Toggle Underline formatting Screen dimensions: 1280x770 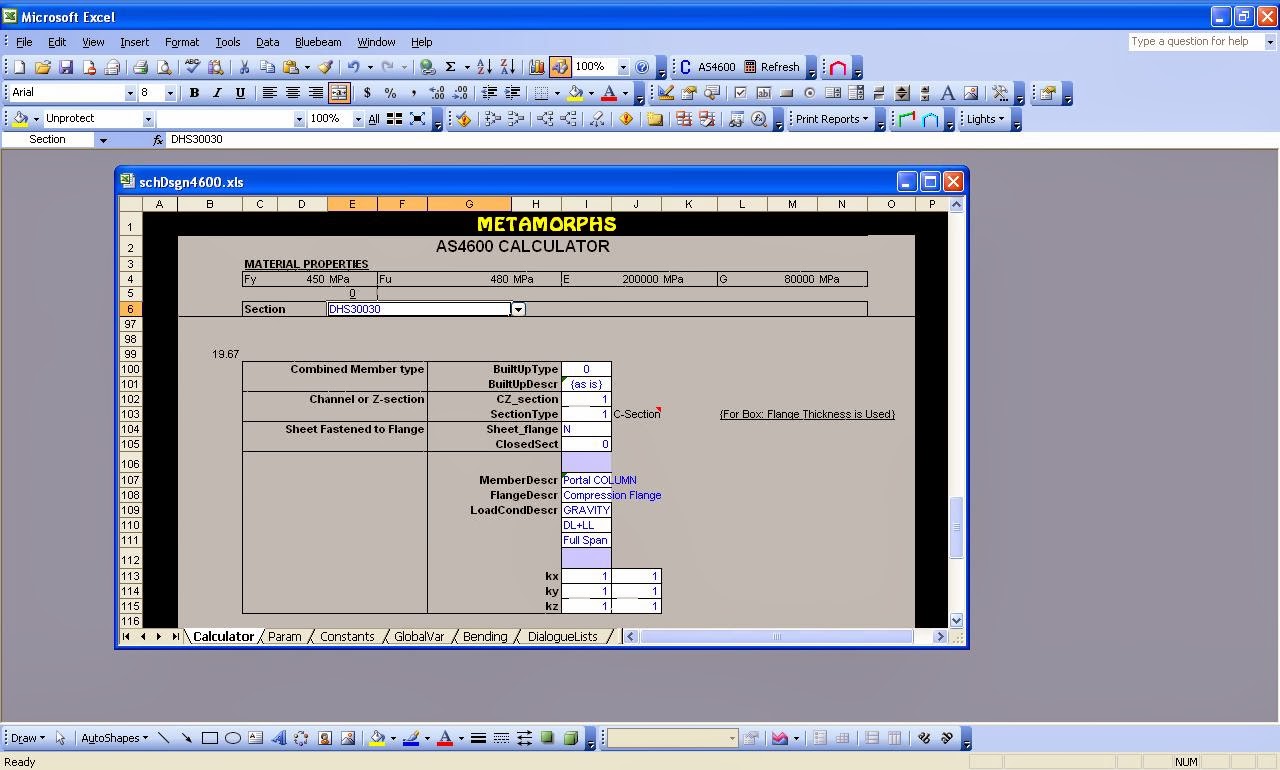click(240, 93)
